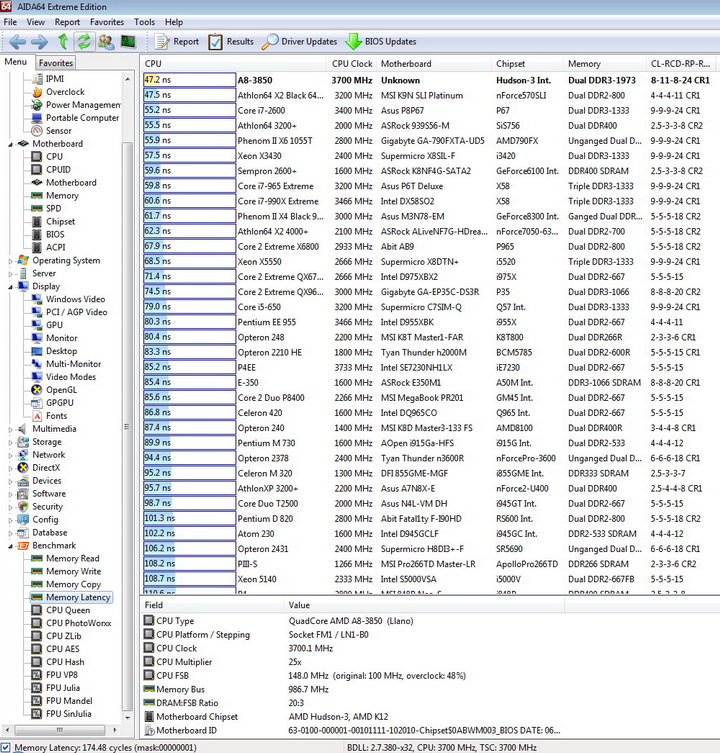This screenshot has height=753, width=720.
Task: Click the green monitor graph toolbar icon
Action: coord(128,42)
